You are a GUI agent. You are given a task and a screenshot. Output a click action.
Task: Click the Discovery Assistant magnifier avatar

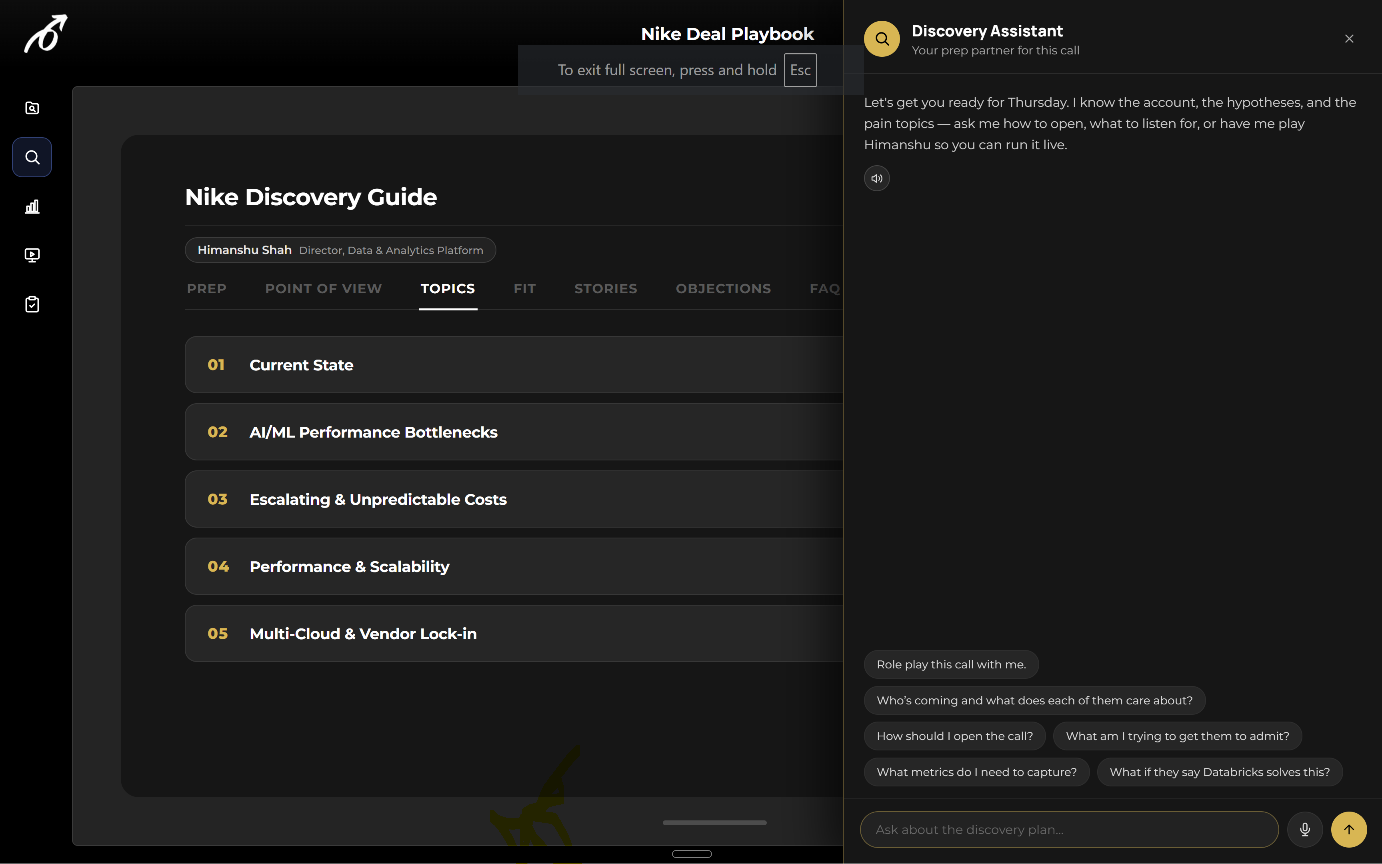(882, 39)
